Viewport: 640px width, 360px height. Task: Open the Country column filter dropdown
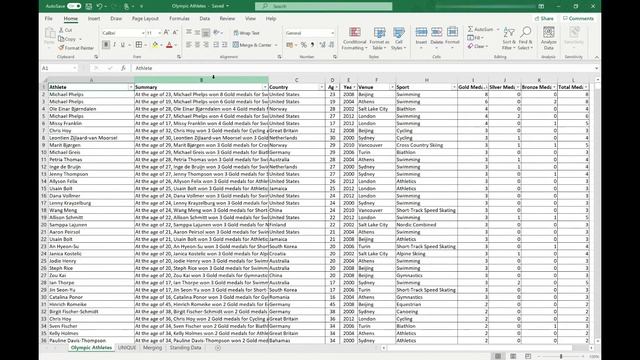pyautogui.click(x=322, y=87)
